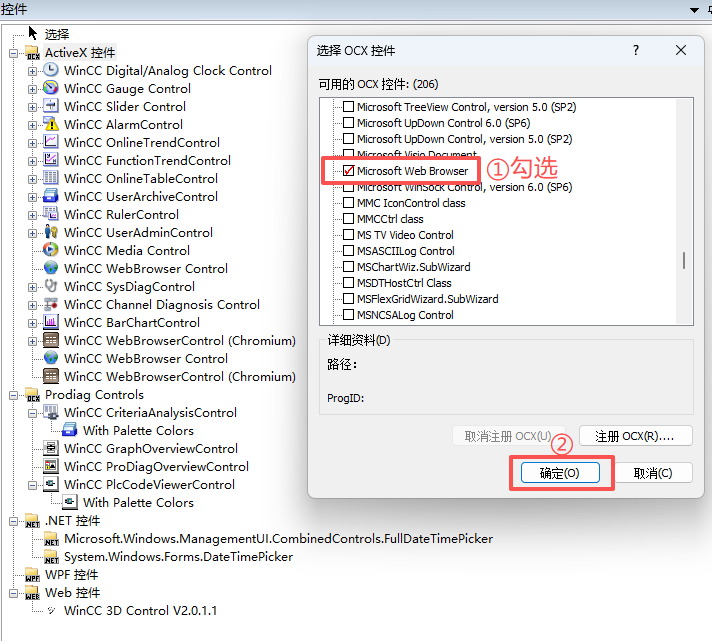Uncheck the Microsoft Web Browser checkbox
The width and height of the screenshot is (712, 641).
pyautogui.click(x=348, y=171)
